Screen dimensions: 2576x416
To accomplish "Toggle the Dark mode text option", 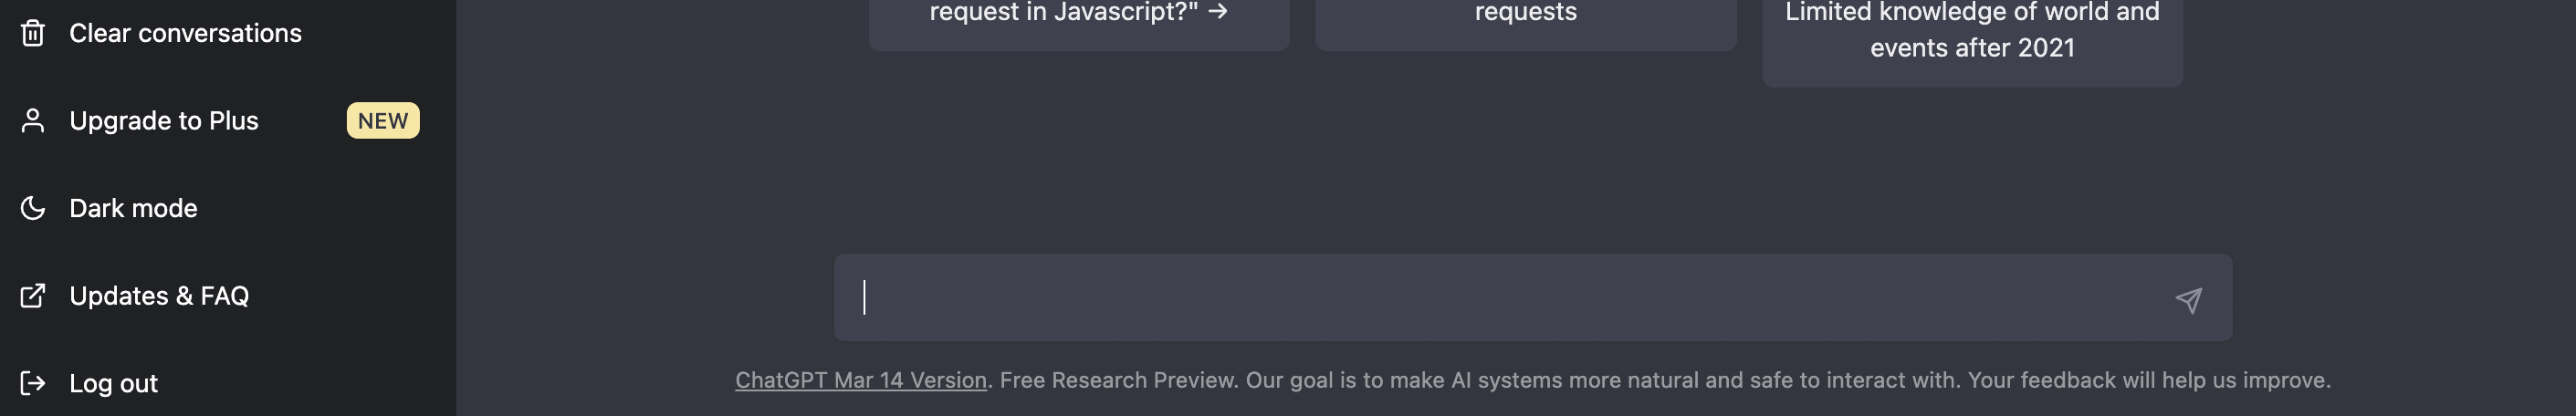I will click(x=133, y=208).
